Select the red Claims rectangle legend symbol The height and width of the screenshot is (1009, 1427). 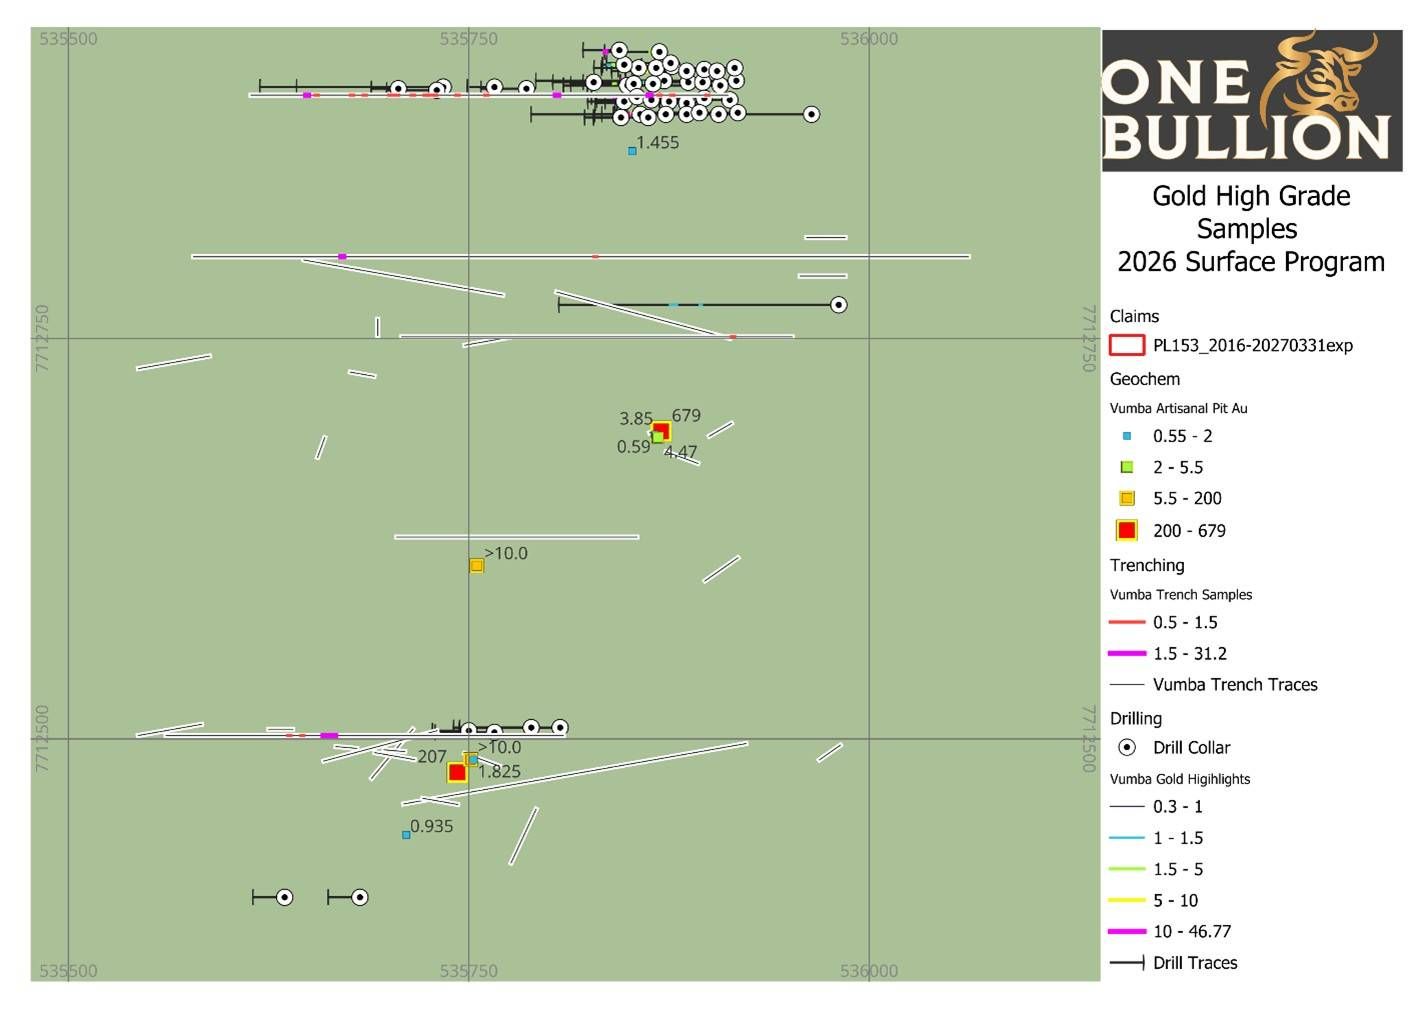click(x=1127, y=345)
